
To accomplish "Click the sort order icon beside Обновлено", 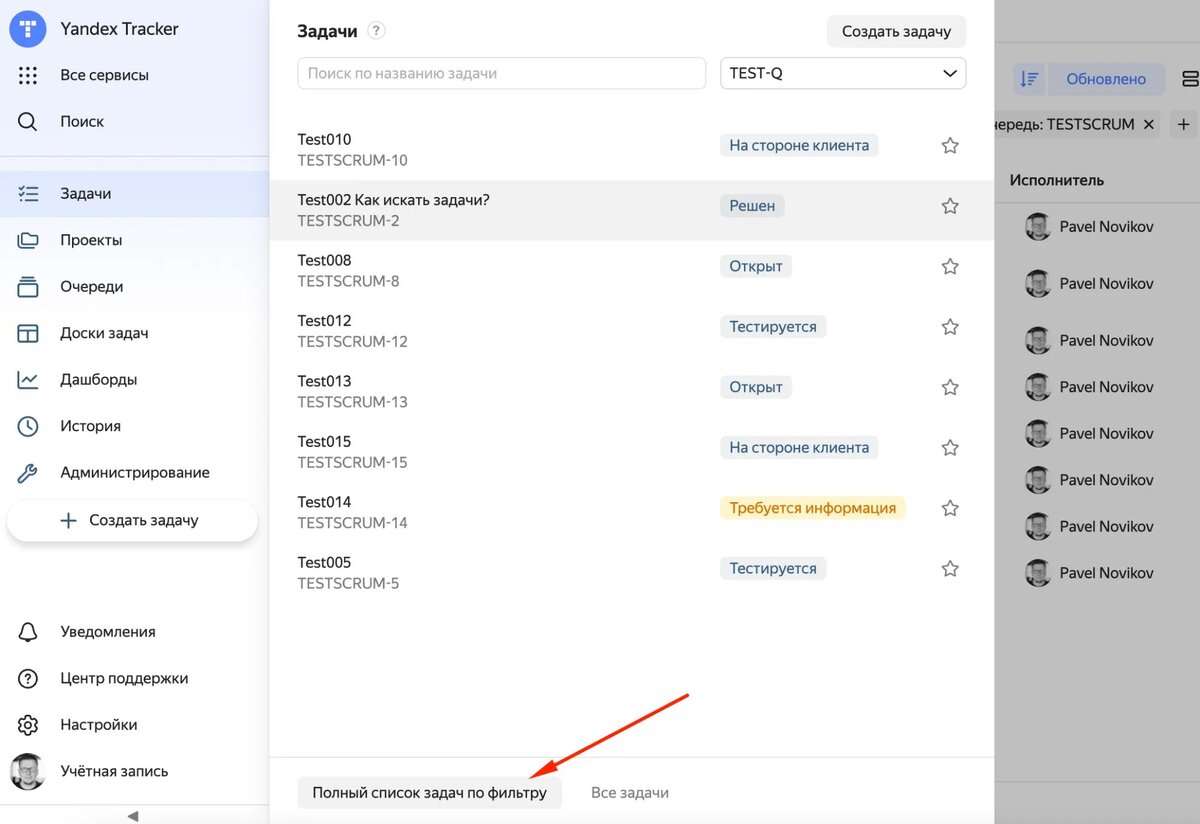I will (x=1030, y=79).
